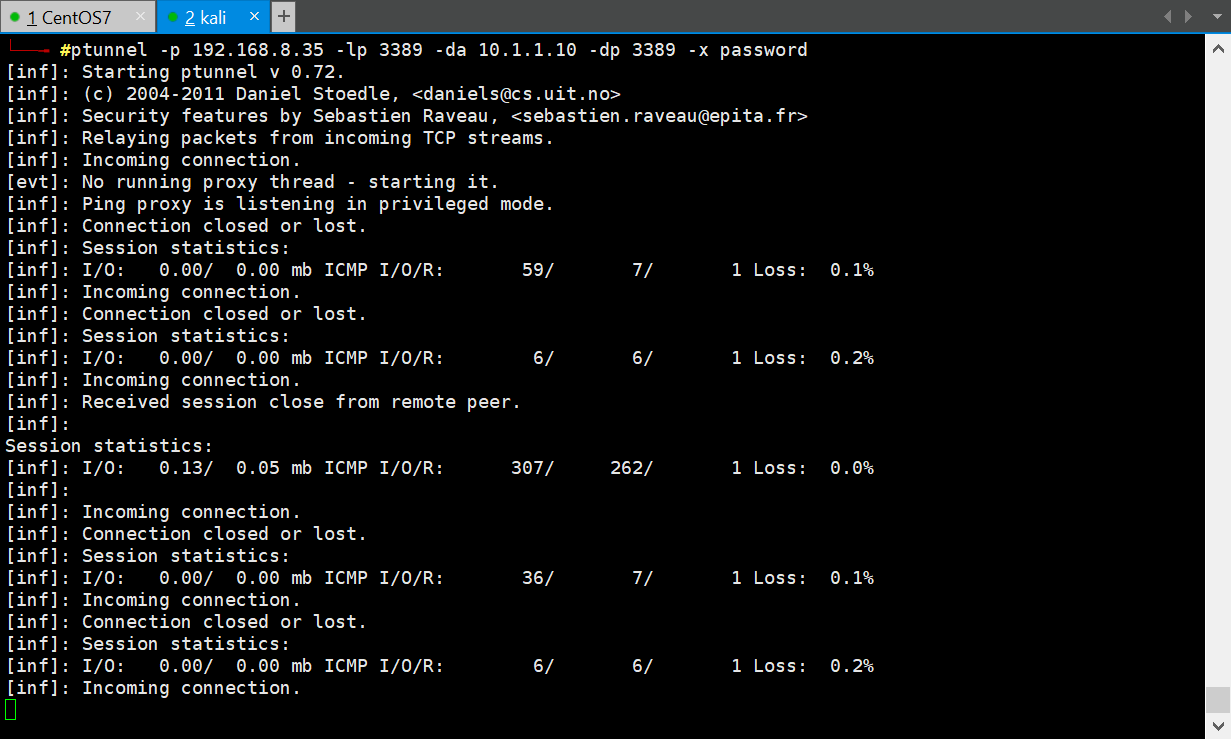
Task: Click 'Relaying packets from incoming TCP streams.' line
Action: click(318, 138)
